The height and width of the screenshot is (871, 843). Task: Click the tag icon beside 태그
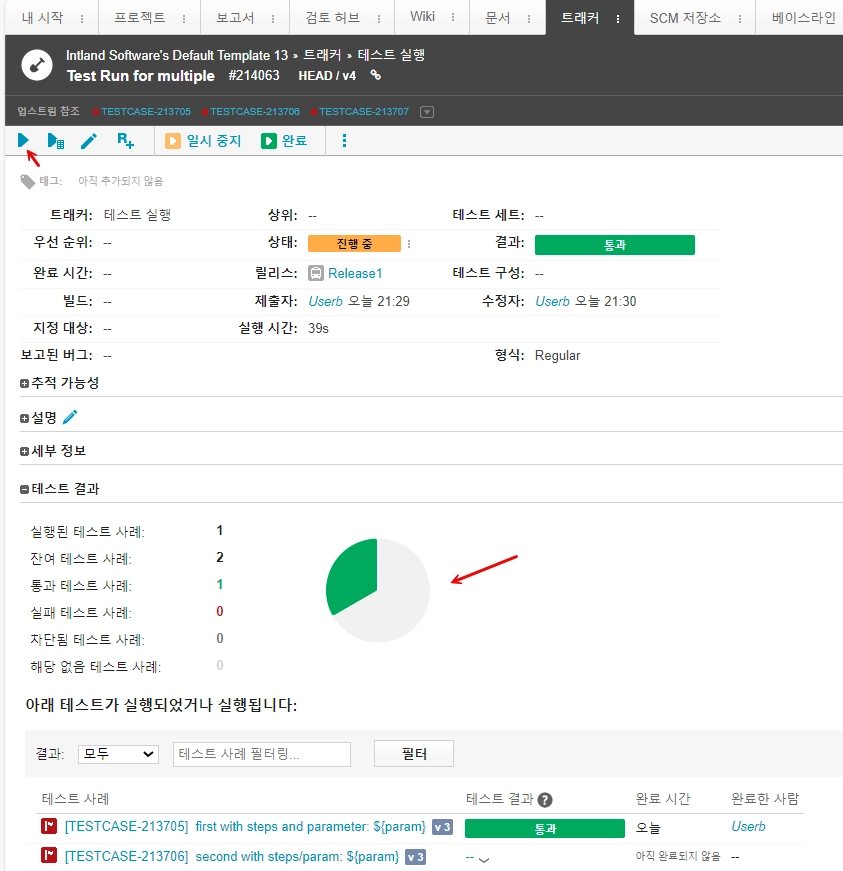[x=27, y=182]
